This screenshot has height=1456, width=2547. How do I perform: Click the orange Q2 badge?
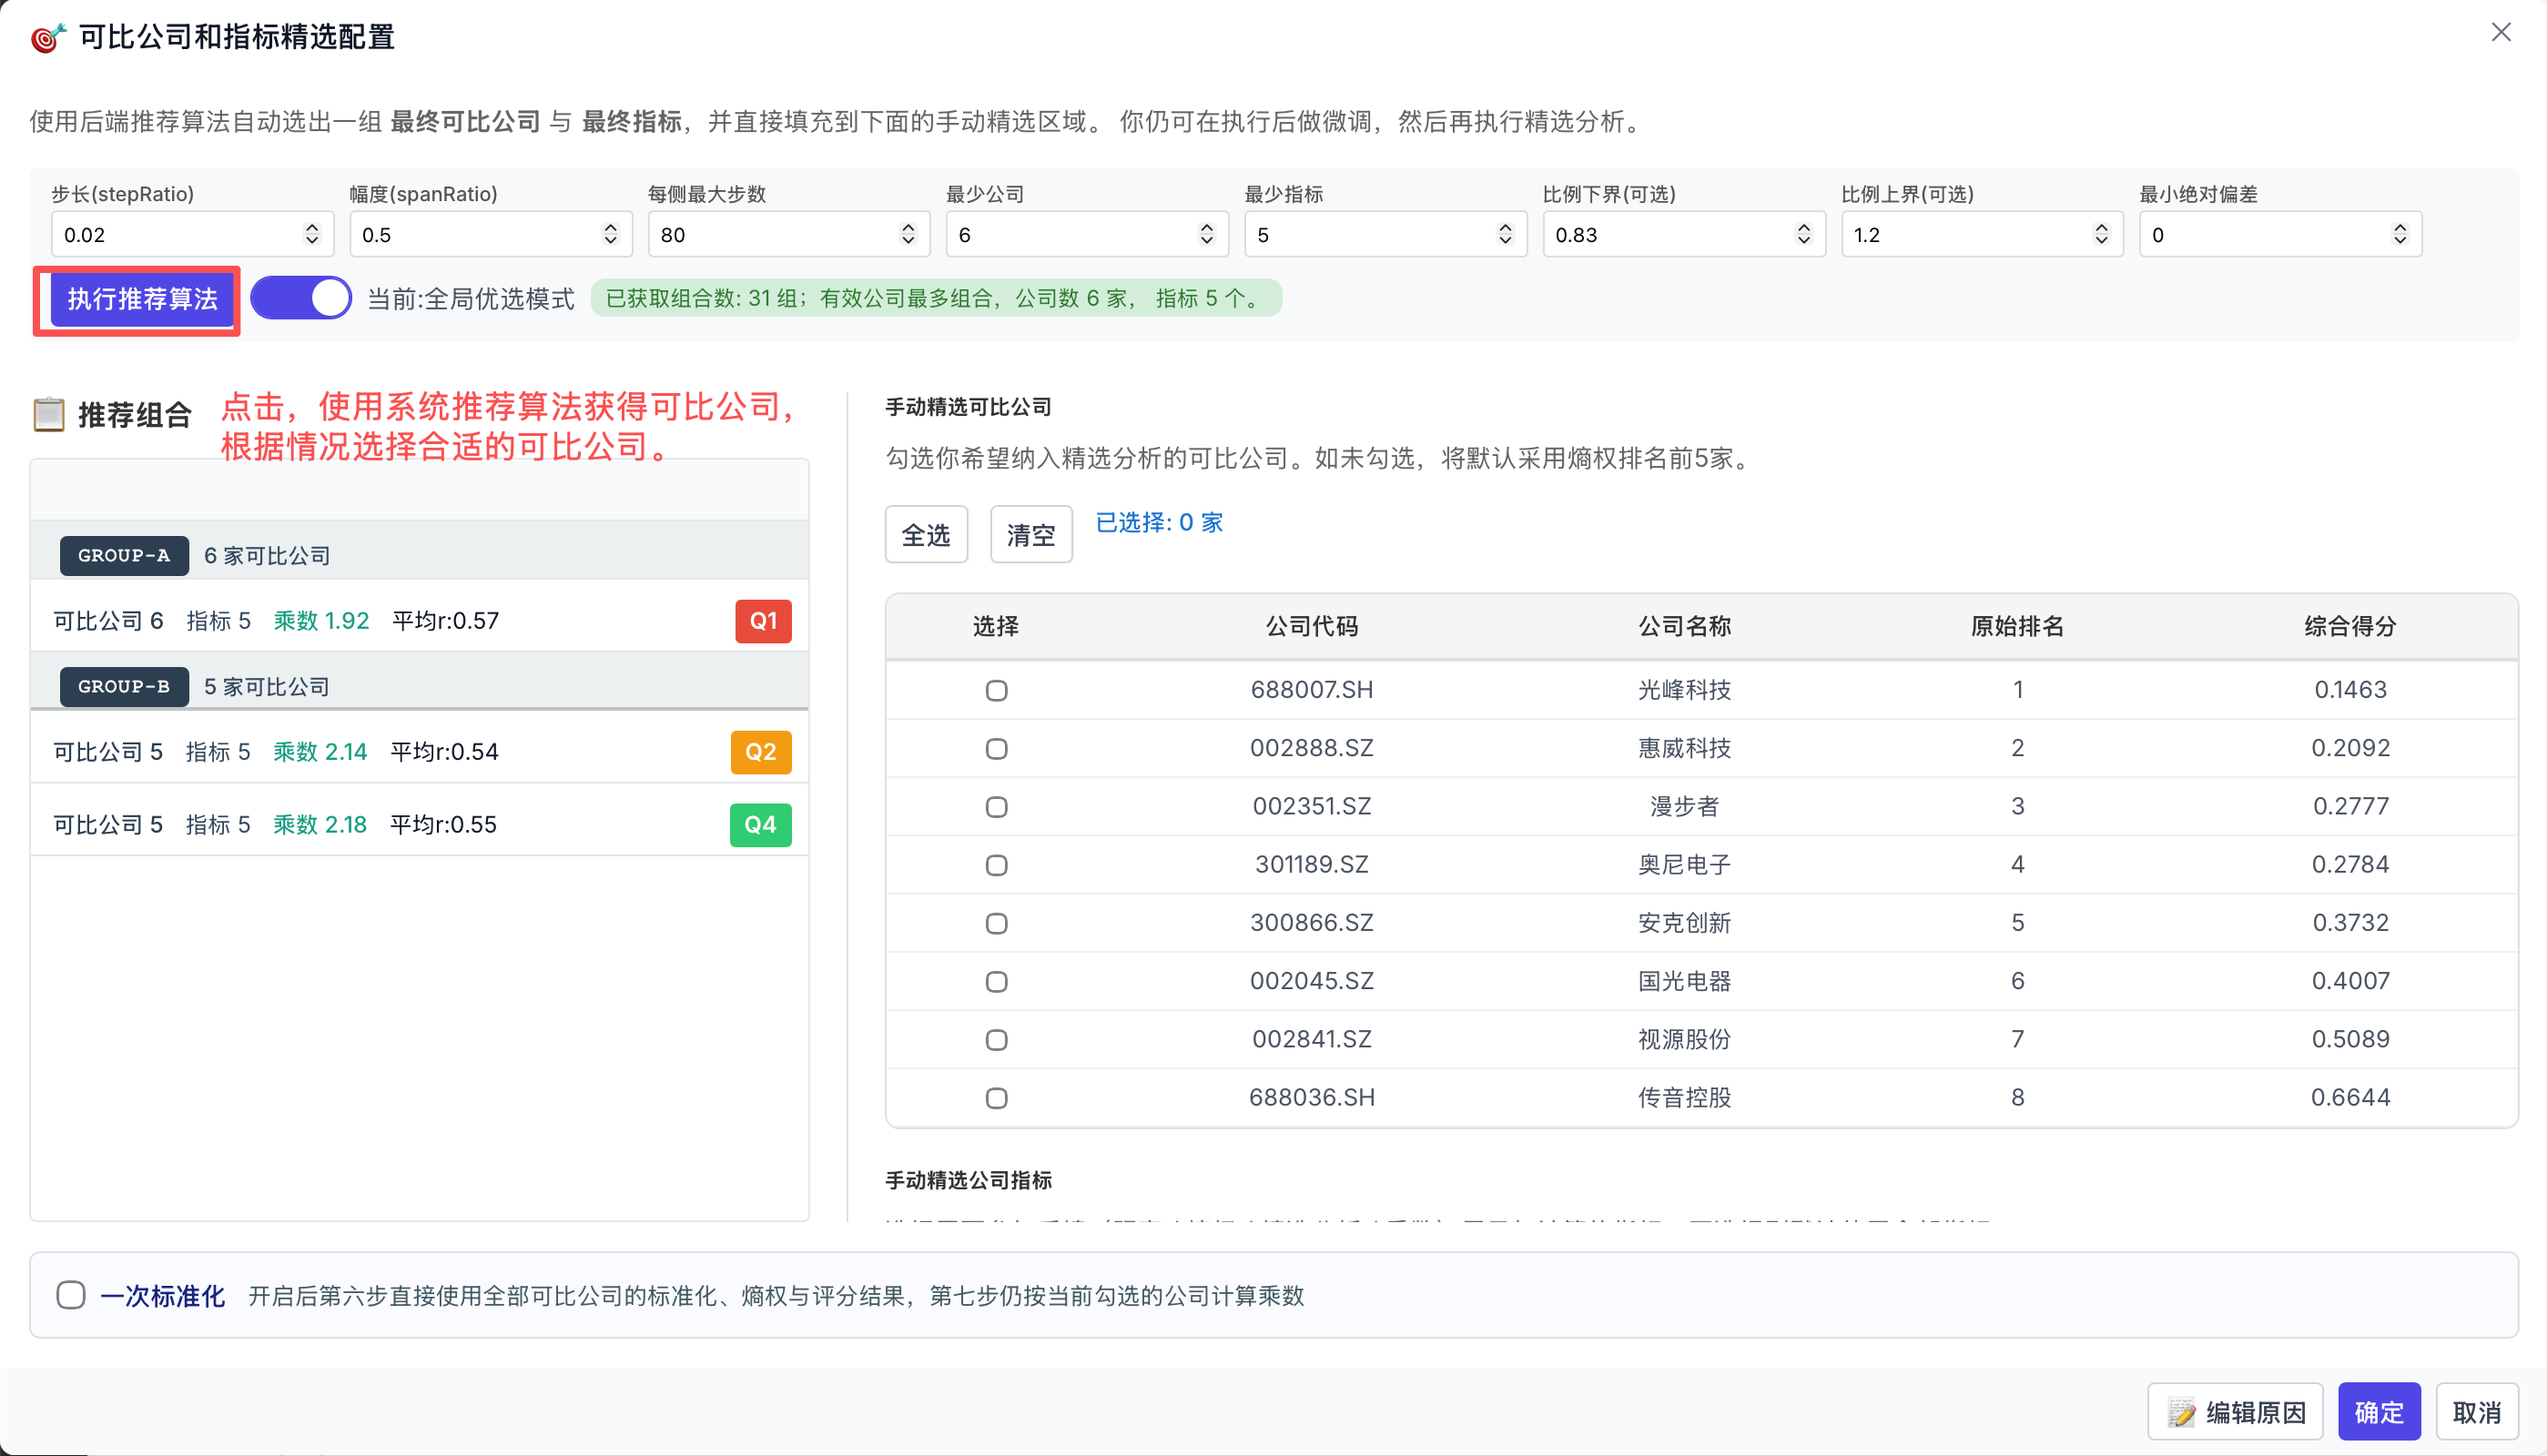[x=760, y=752]
